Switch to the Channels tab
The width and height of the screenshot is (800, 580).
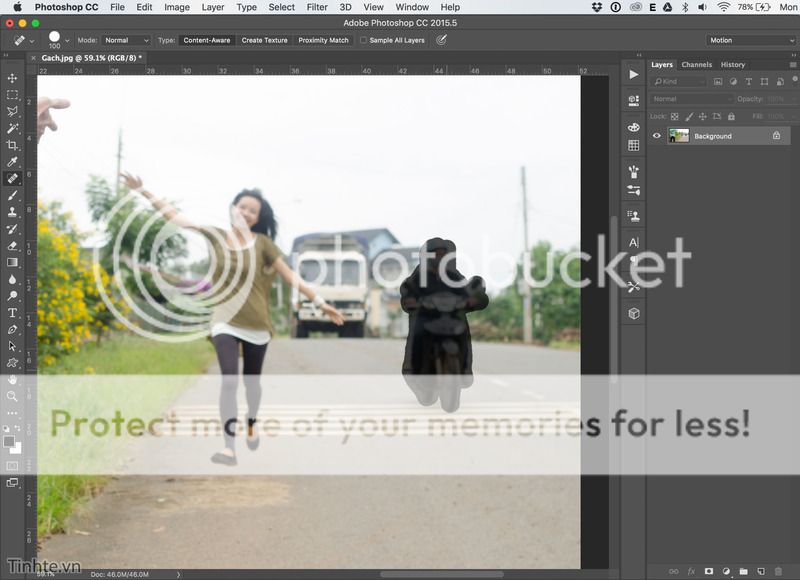(x=697, y=65)
